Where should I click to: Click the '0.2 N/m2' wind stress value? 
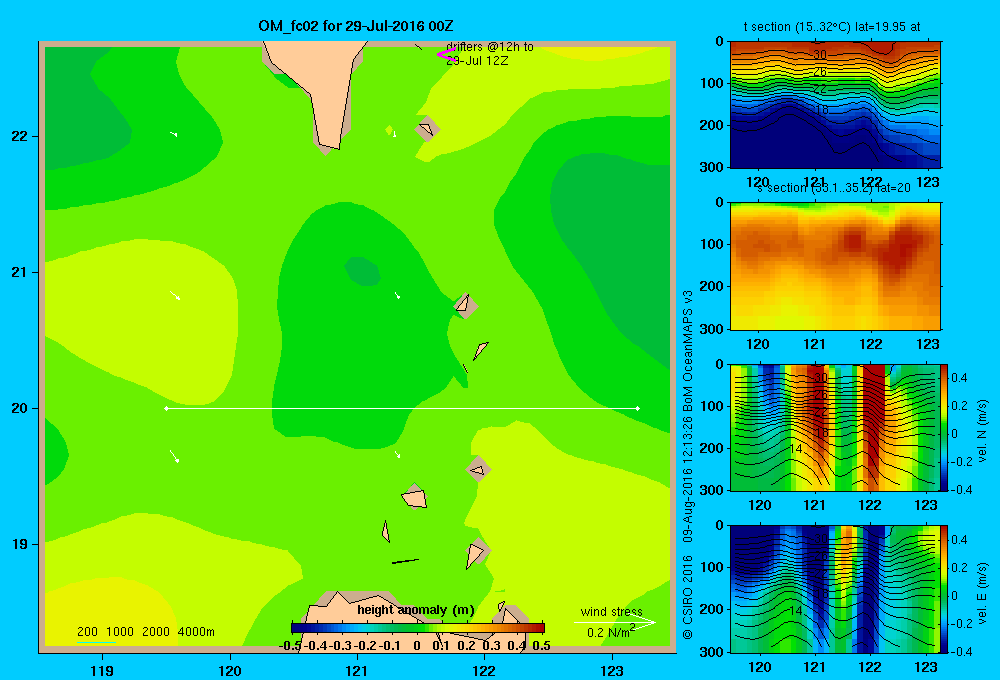611,632
